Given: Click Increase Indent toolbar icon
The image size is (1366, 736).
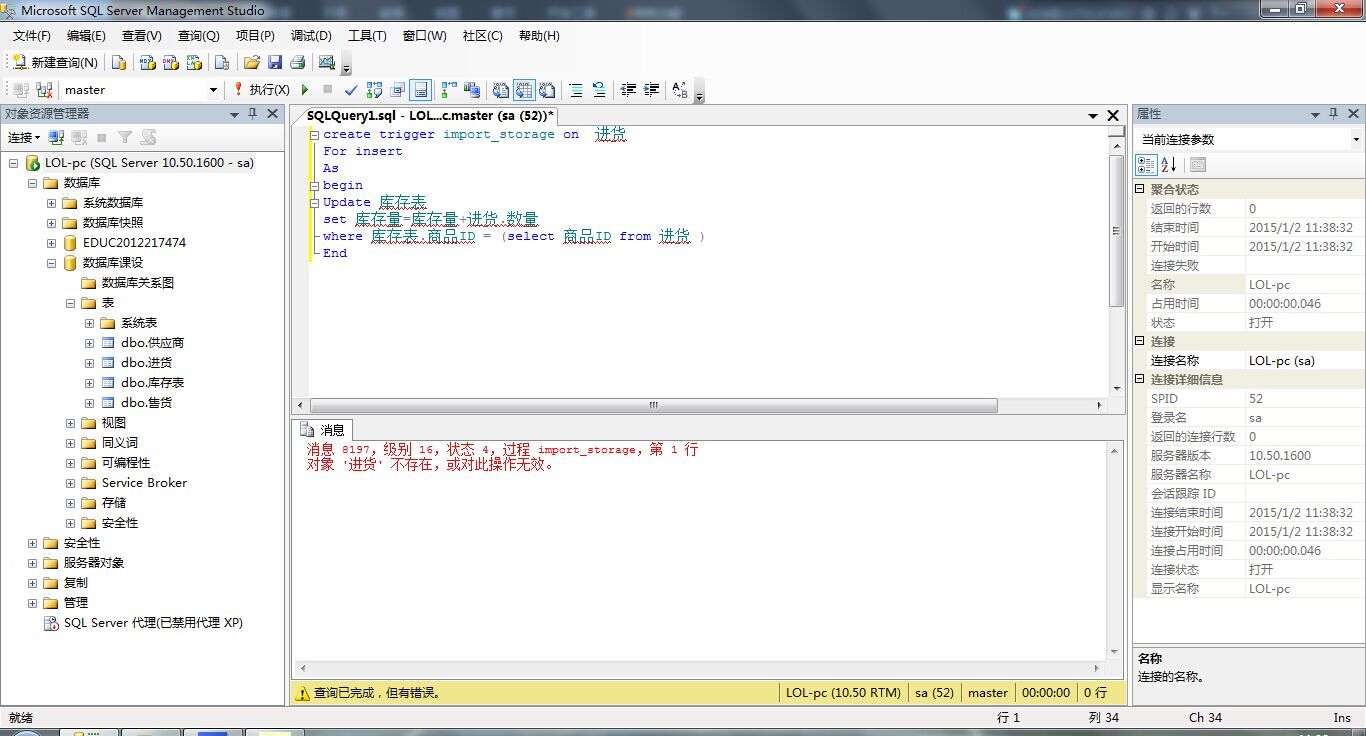Looking at the screenshot, I should point(651,90).
